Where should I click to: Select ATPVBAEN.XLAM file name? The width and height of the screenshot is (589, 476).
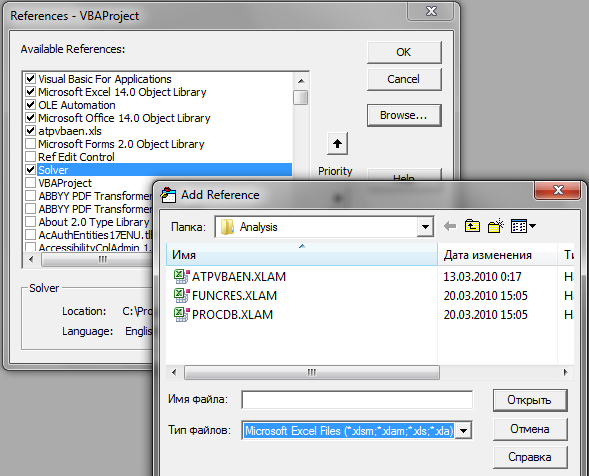pos(239,277)
